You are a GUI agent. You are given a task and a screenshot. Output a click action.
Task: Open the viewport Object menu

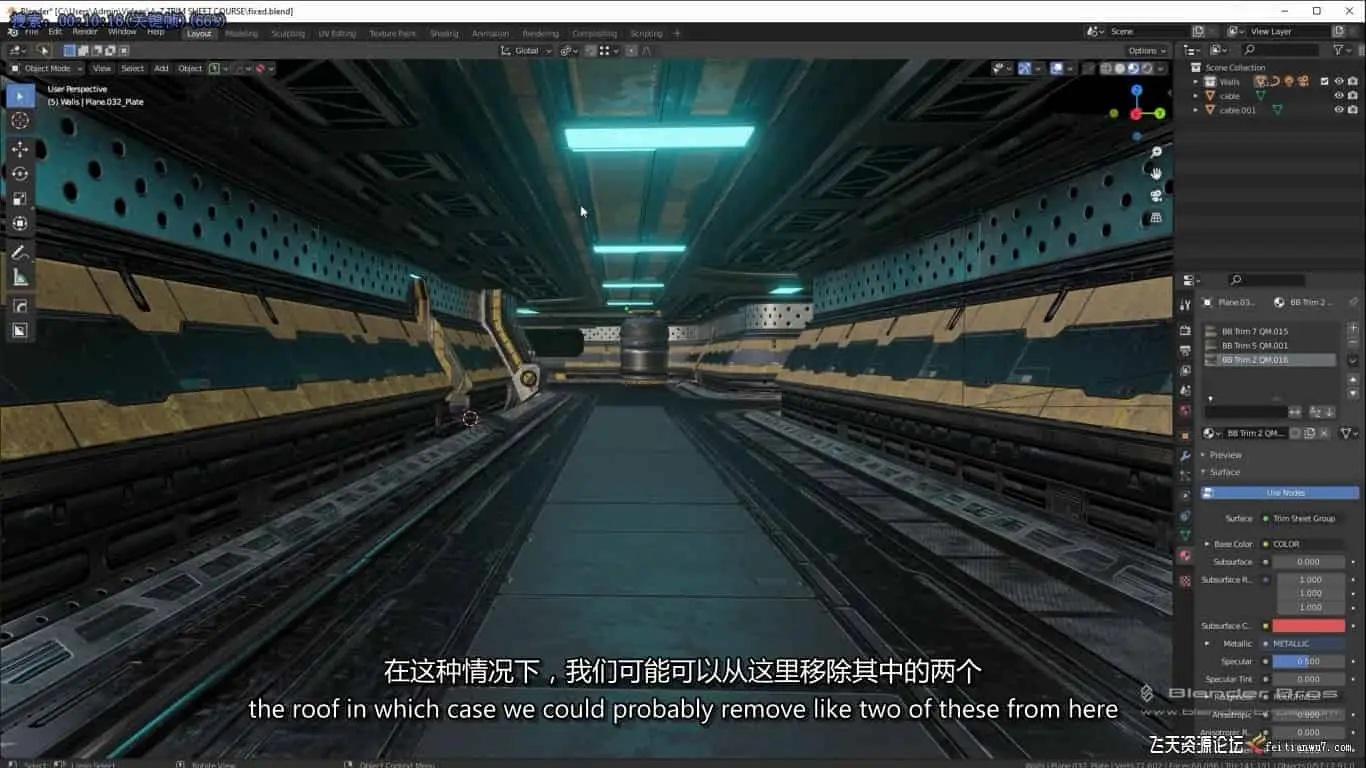(190, 68)
